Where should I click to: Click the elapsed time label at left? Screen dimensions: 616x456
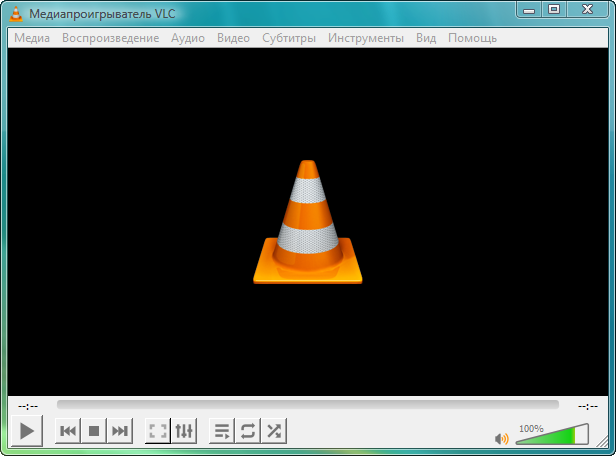coord(28,406)
